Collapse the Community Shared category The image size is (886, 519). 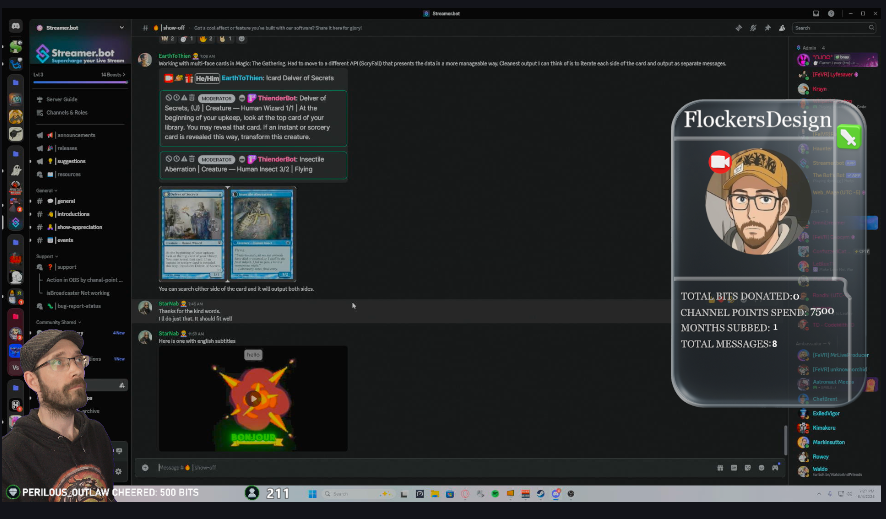coord(58,322)
